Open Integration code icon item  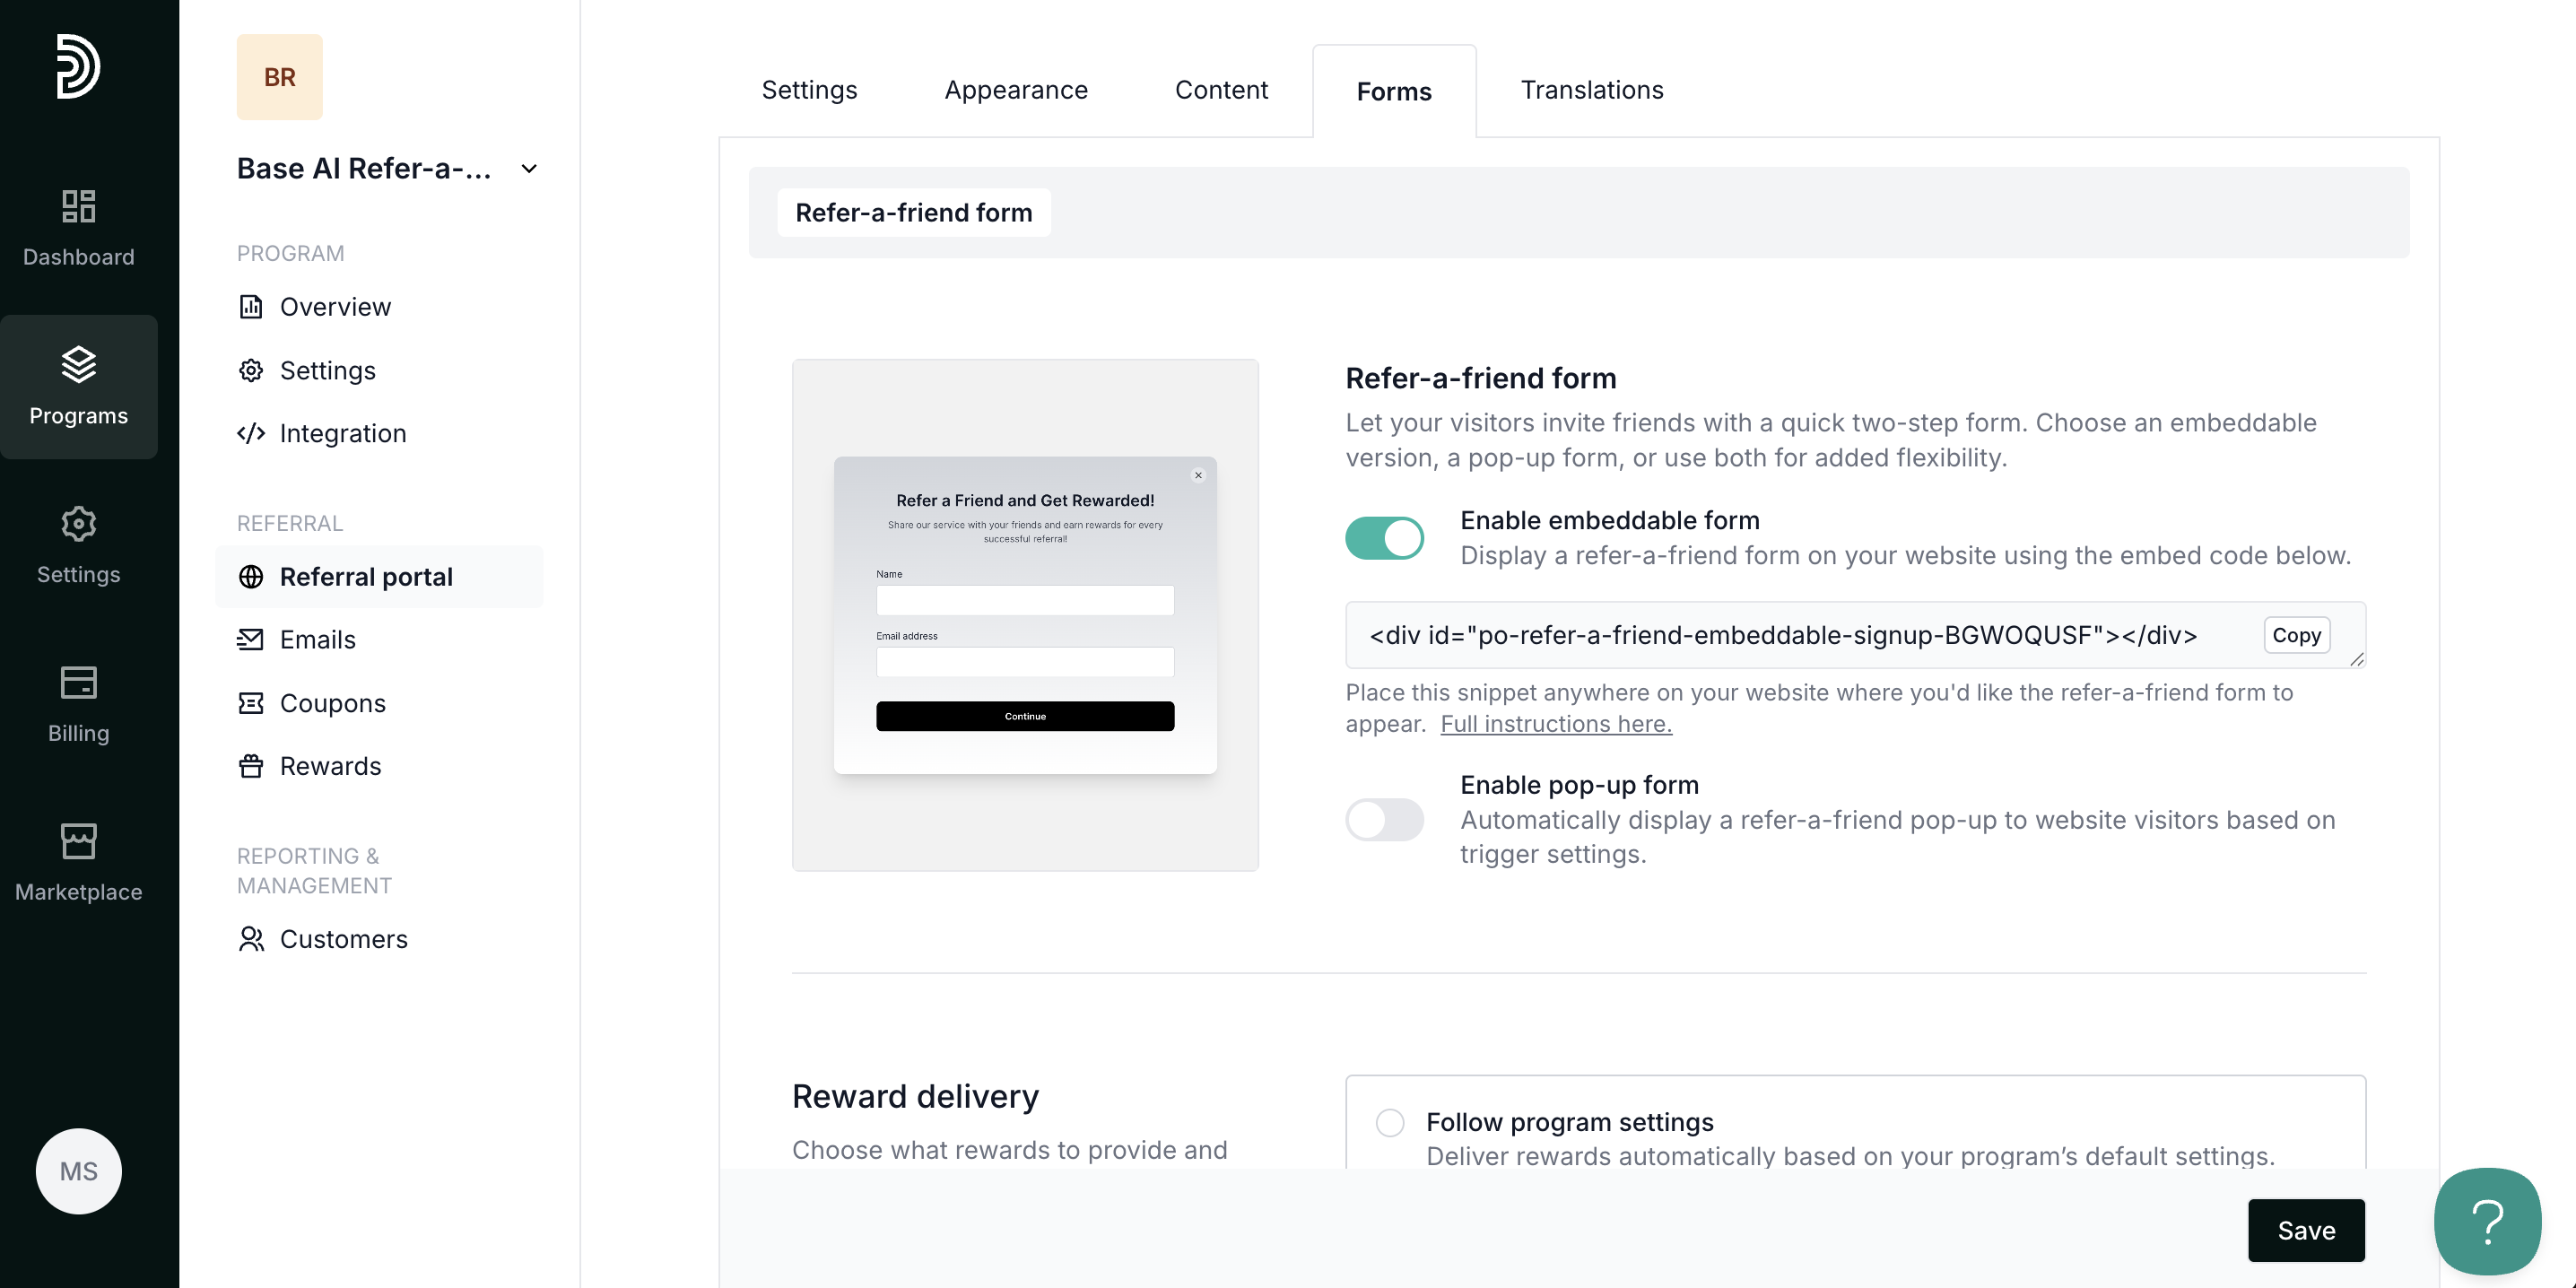coord(322,433)
